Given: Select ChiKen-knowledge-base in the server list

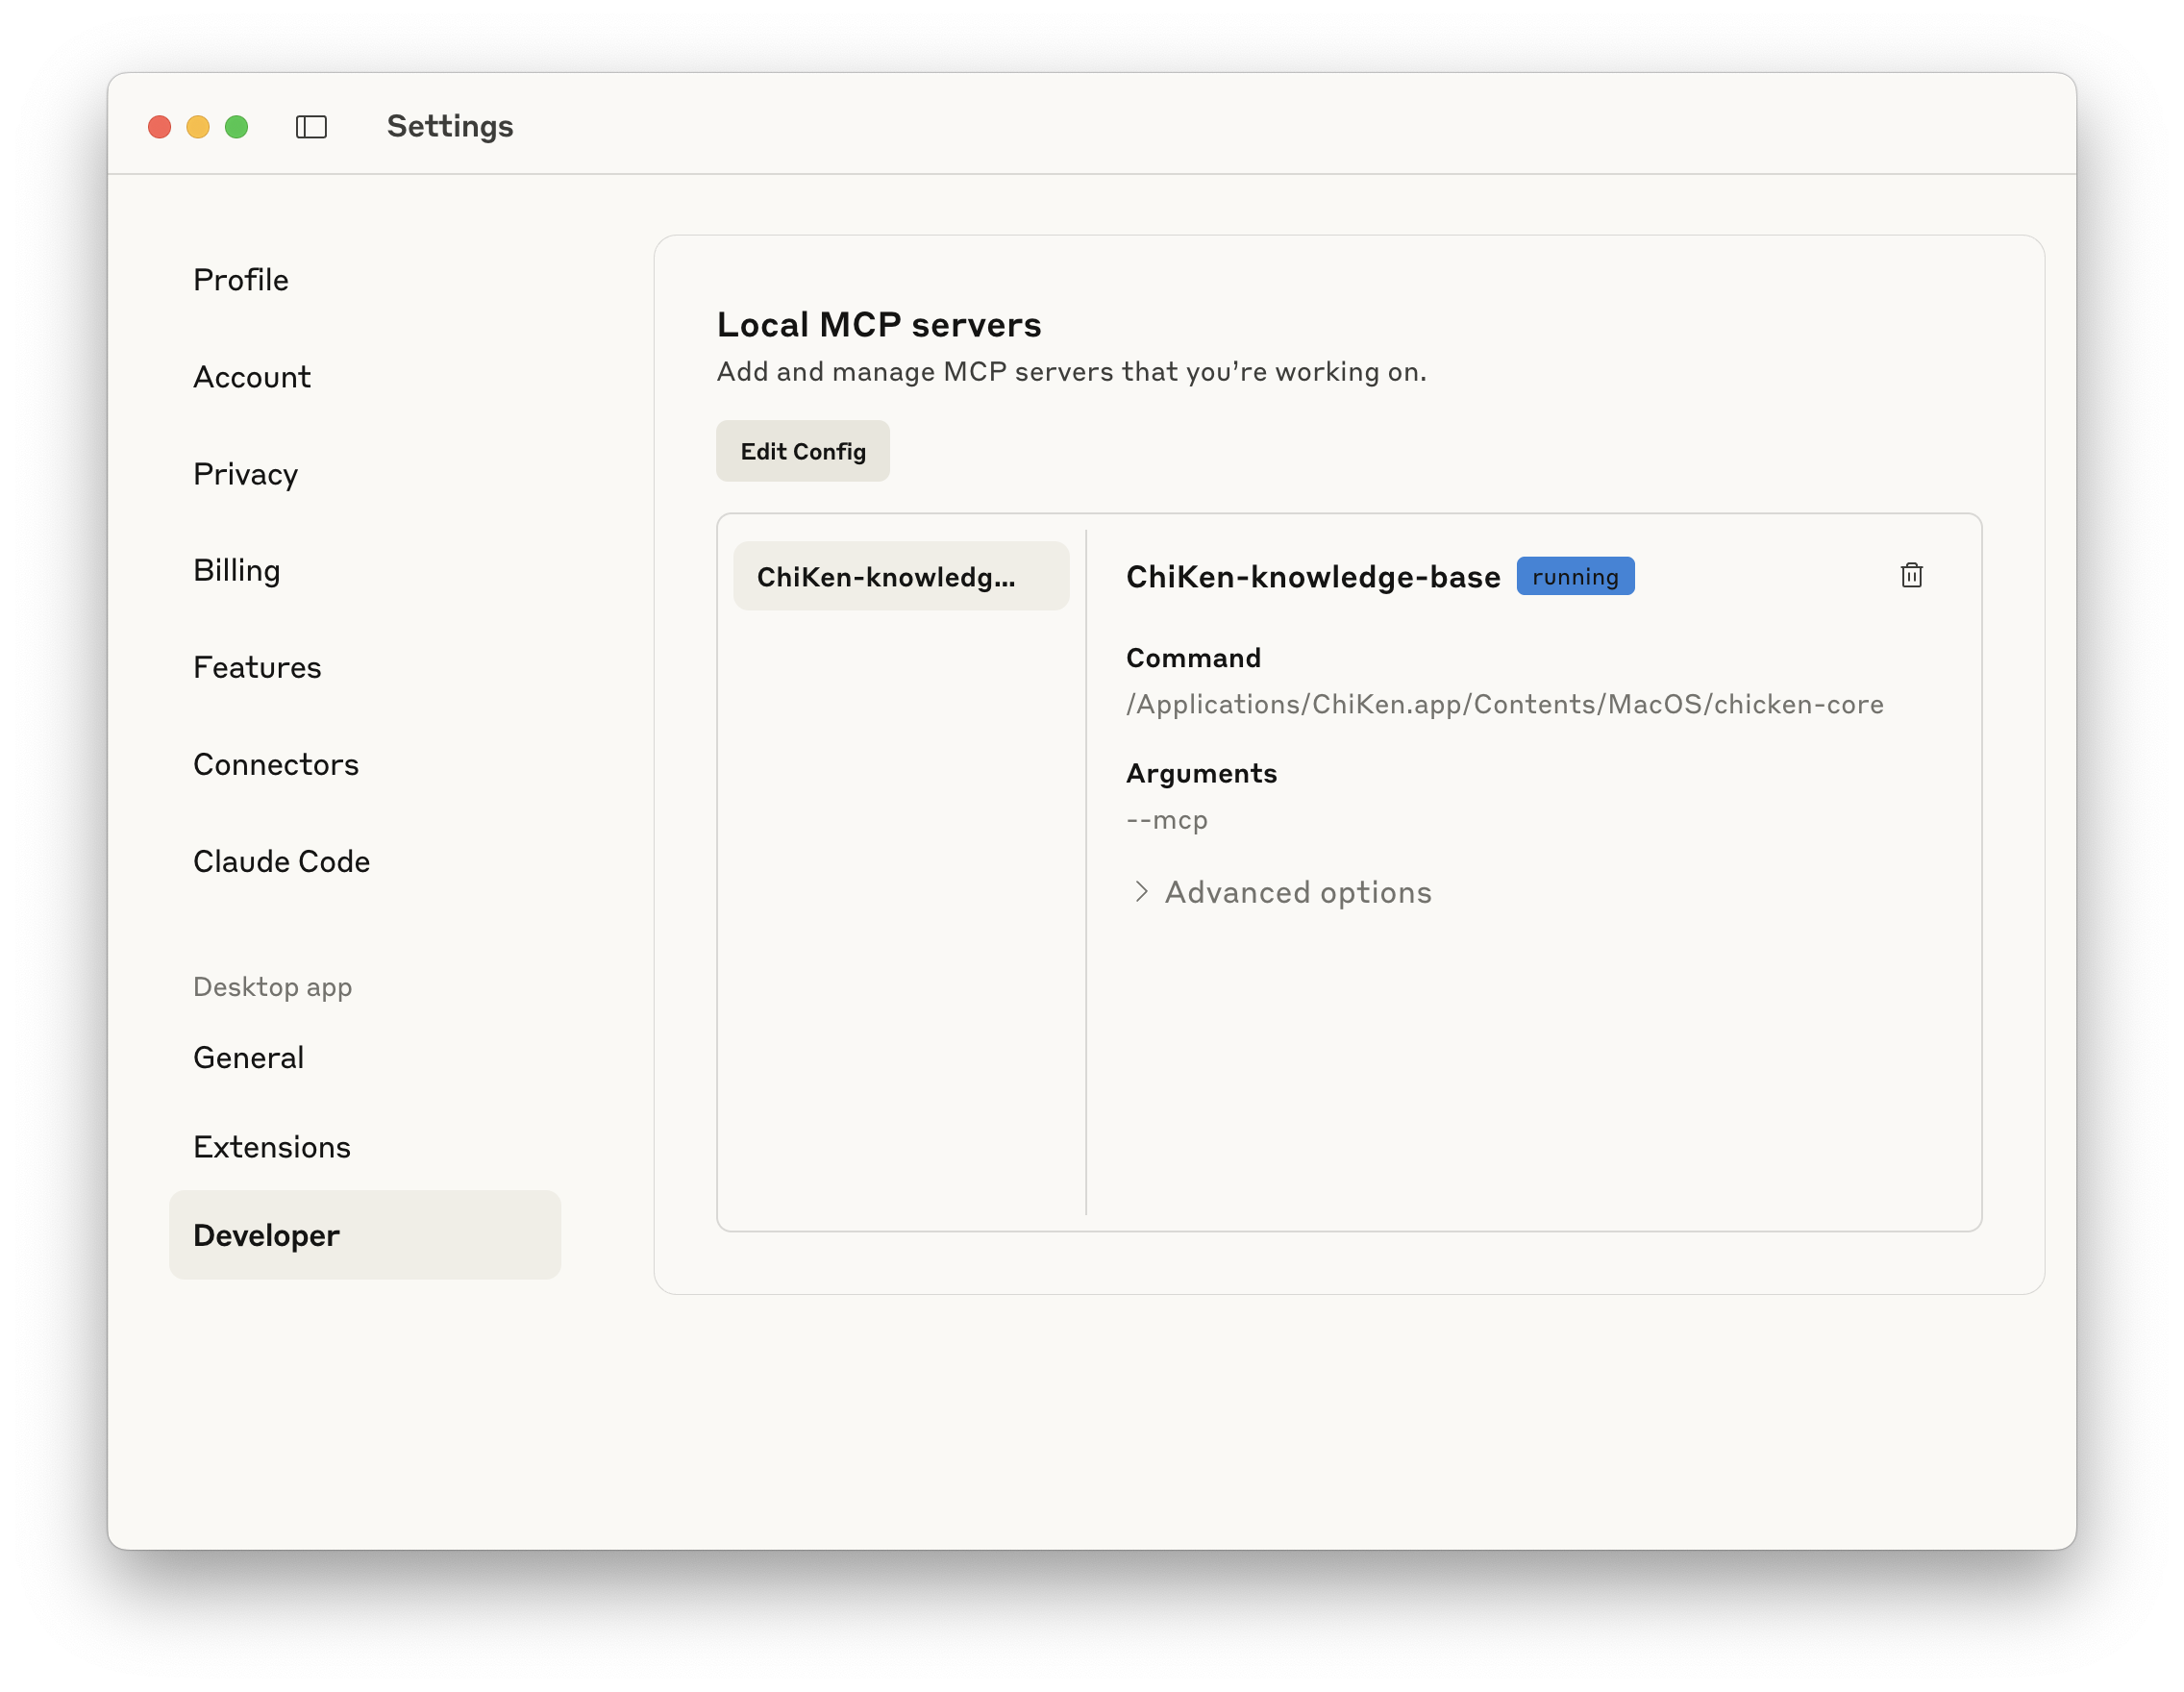Looking at the screenshot, I should point(900,577).
